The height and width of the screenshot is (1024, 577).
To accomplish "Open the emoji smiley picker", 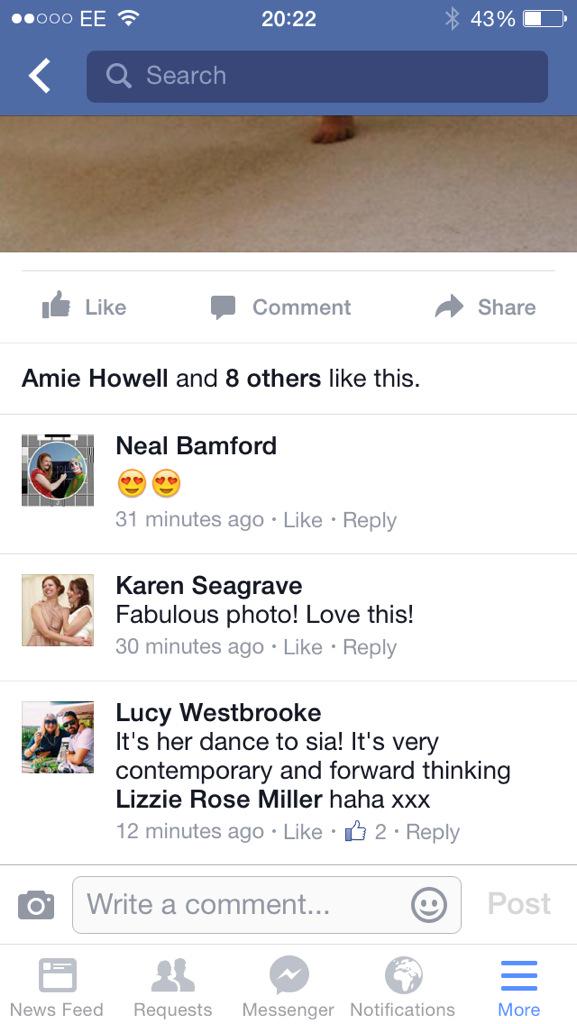I will [x=429, y=905].
